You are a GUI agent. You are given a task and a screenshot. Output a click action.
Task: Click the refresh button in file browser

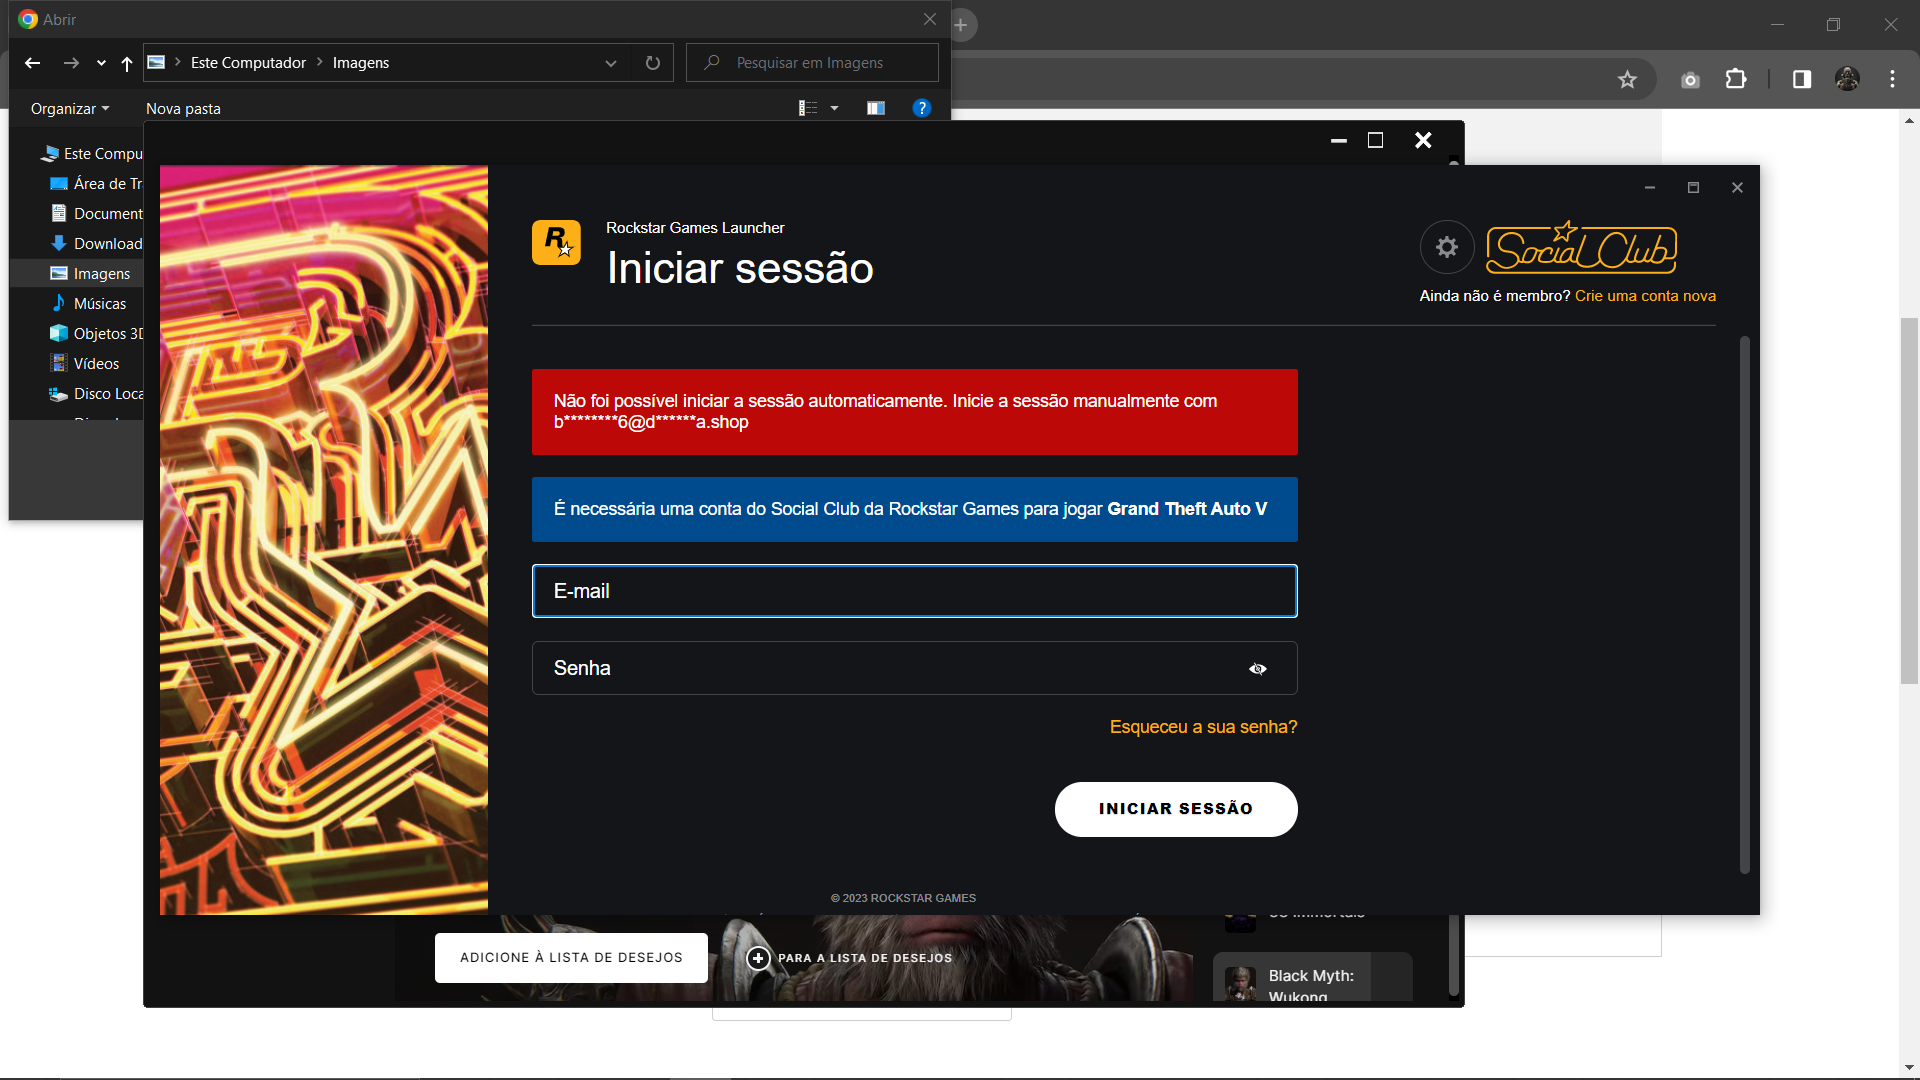(x=653, y=62)
